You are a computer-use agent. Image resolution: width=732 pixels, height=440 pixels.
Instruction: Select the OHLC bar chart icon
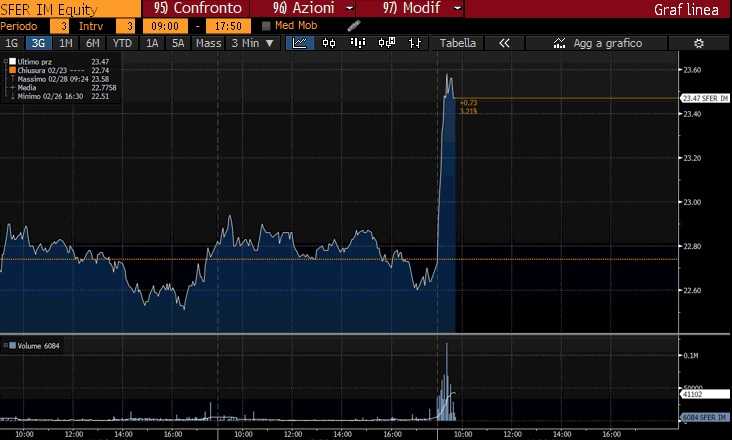point(415,43)
